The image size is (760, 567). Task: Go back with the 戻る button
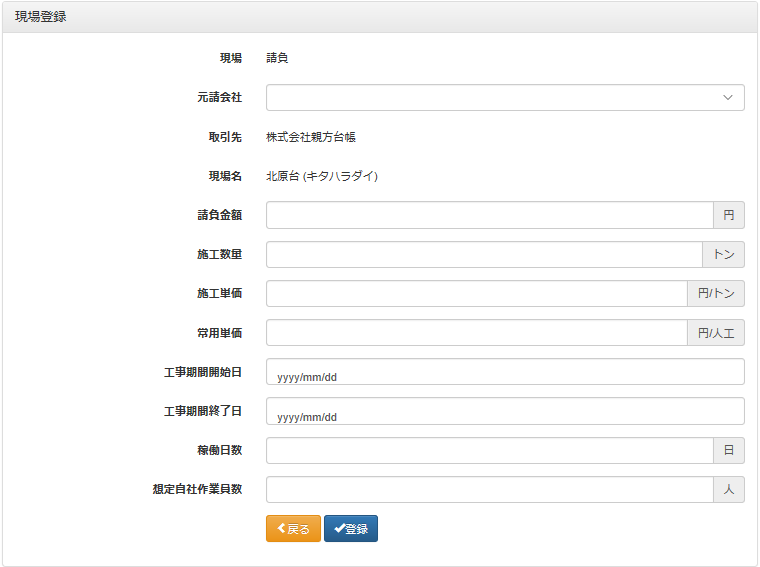tap(293, 528)
